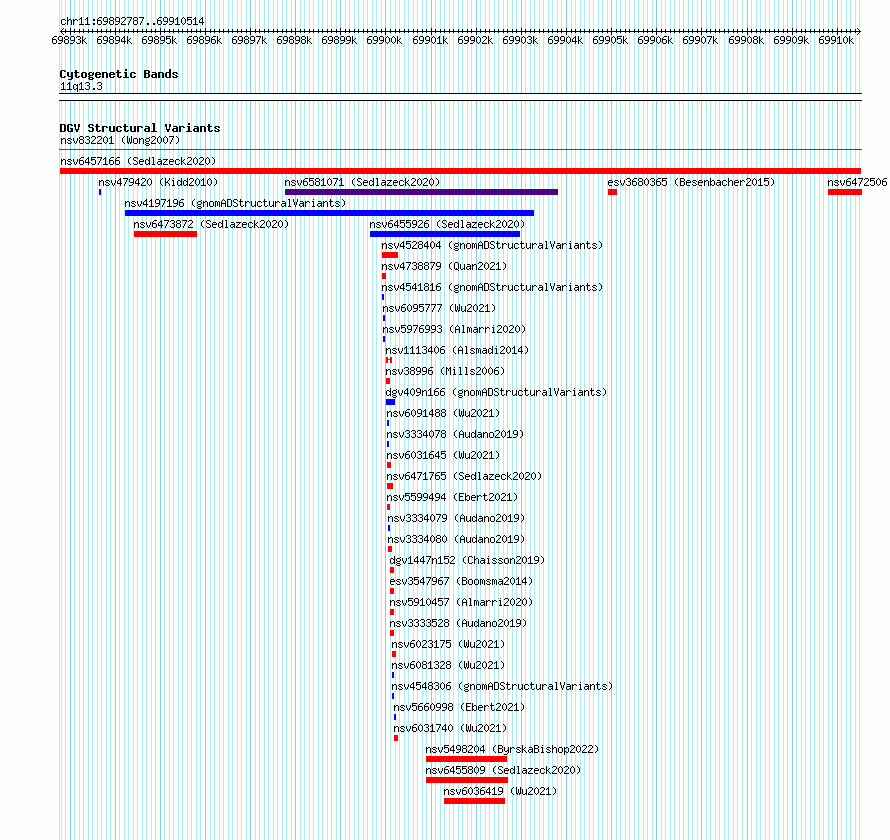Click red bar at nsv6472506

(x=845, y=192)
